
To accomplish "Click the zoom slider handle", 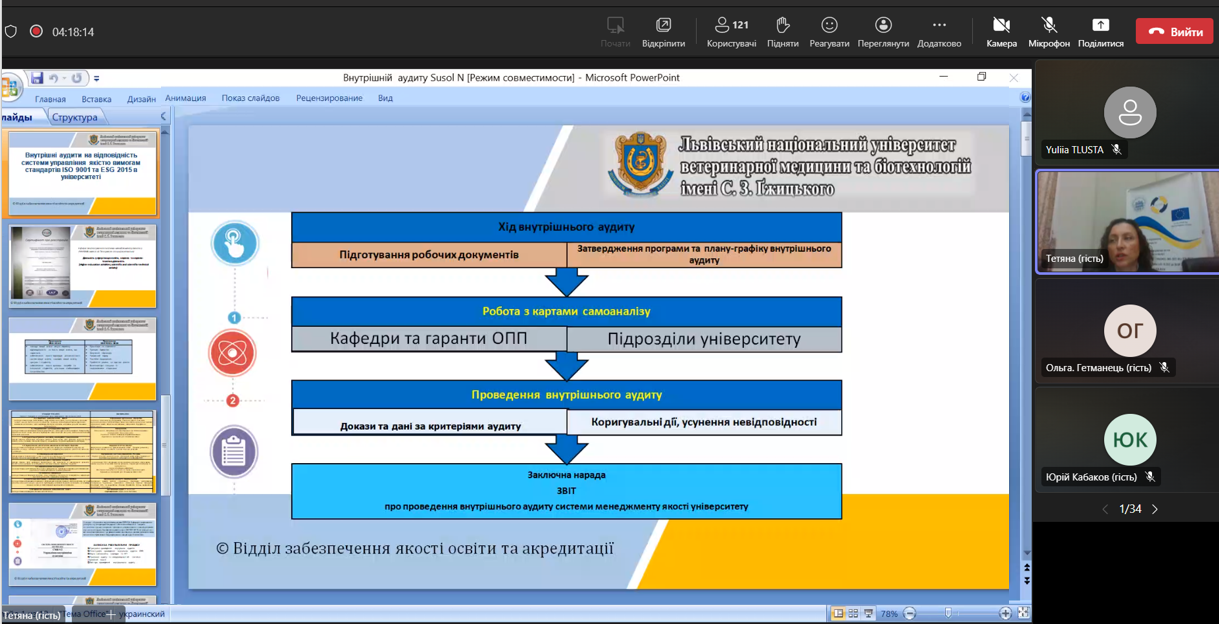I will [948, 614].
